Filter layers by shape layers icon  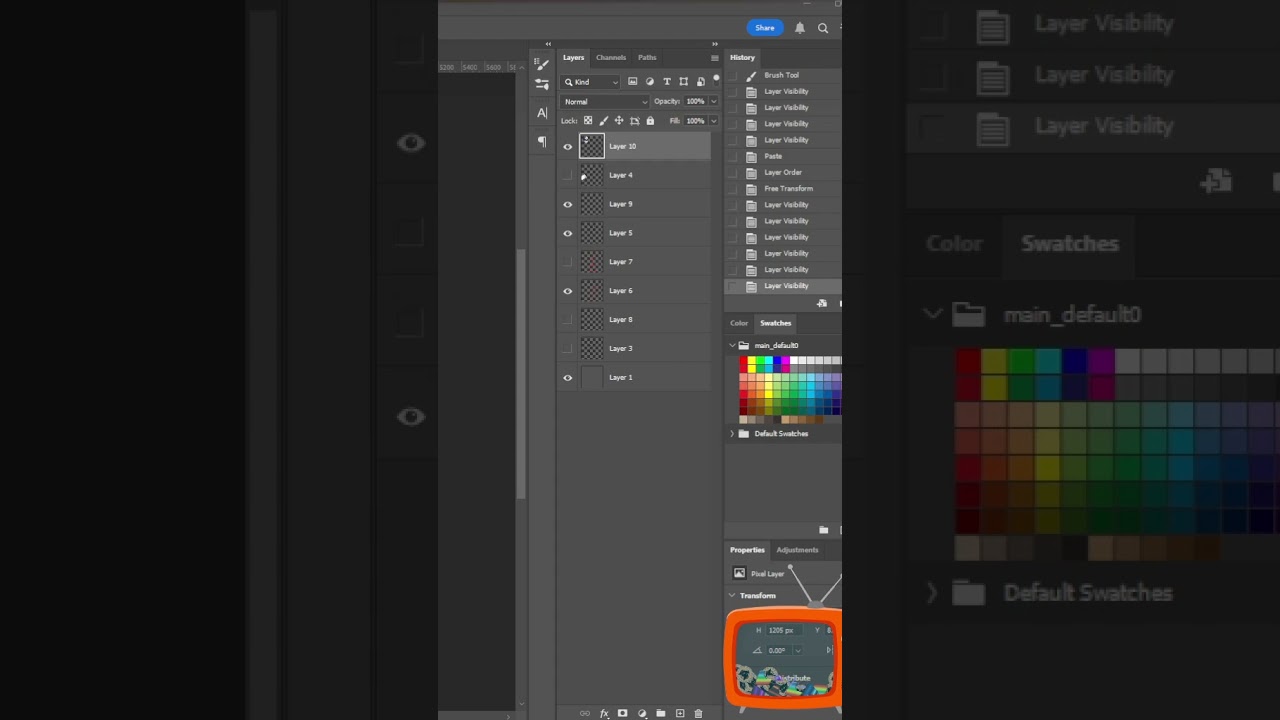click(684, 82)
